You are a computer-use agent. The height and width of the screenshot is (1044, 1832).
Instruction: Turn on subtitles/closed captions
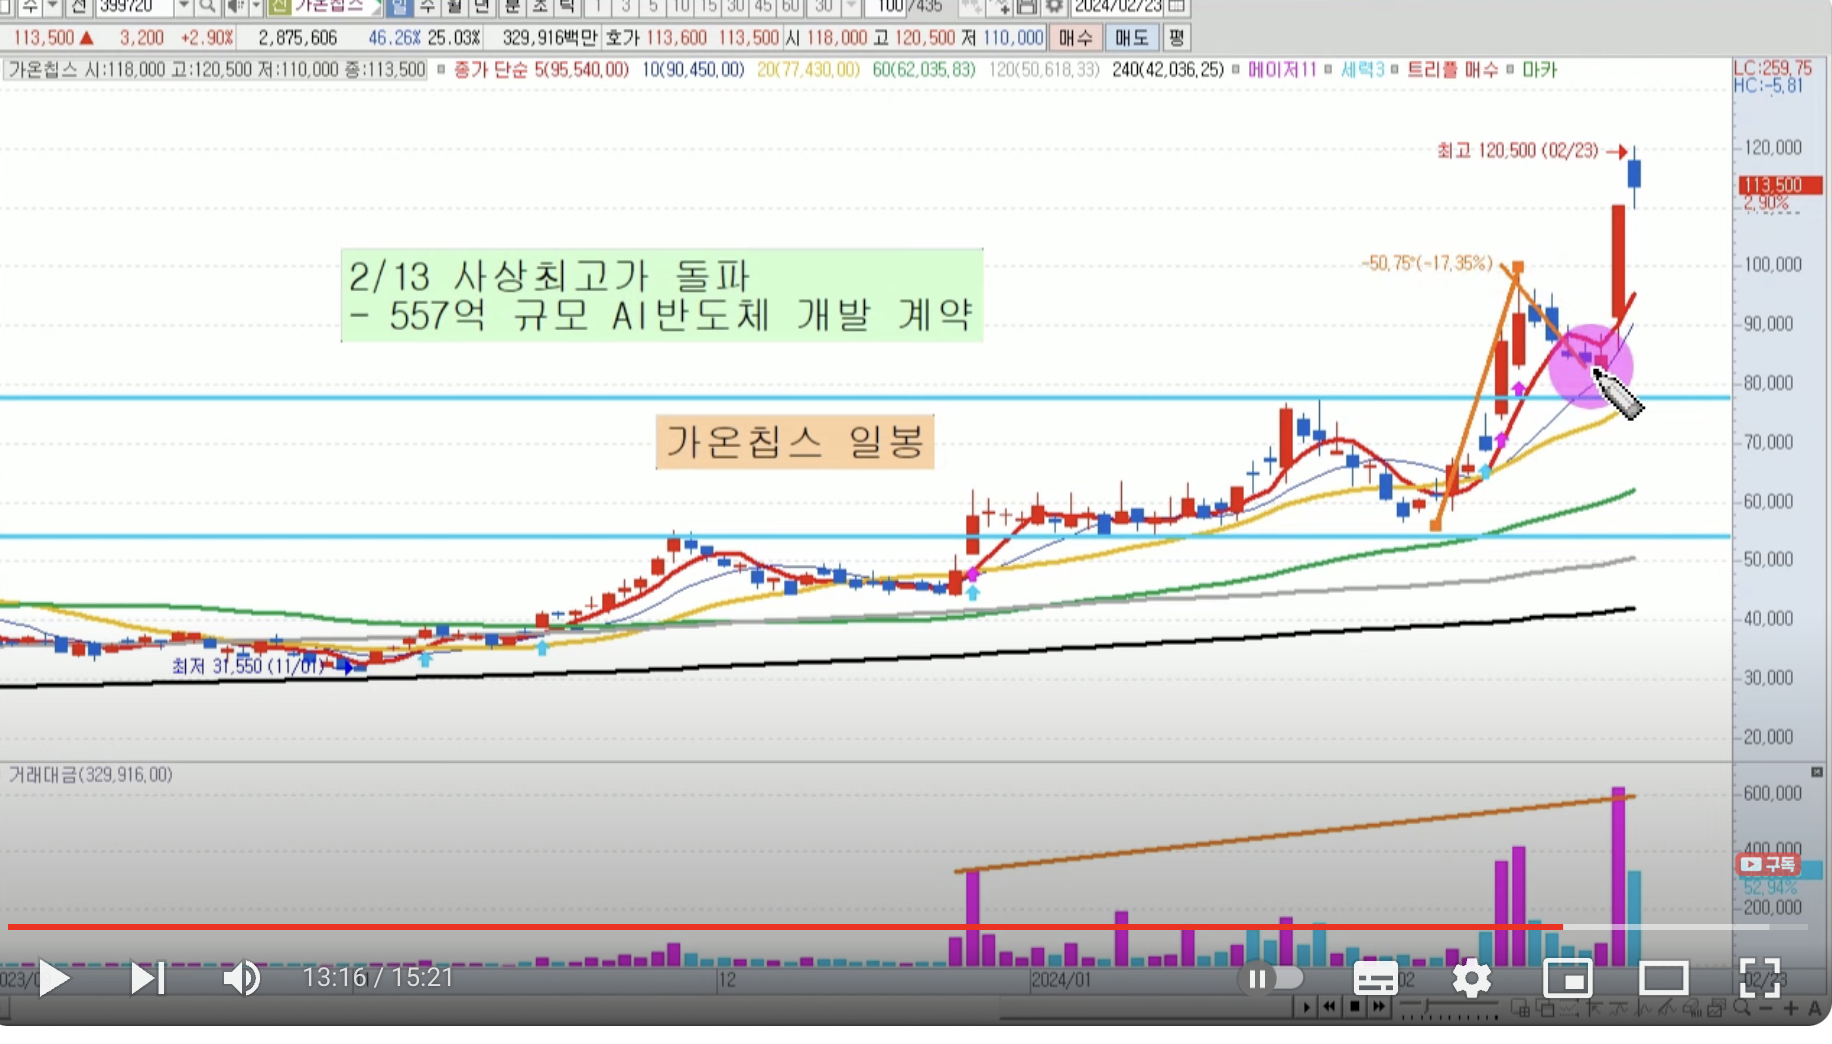(x=1375, y=978)
